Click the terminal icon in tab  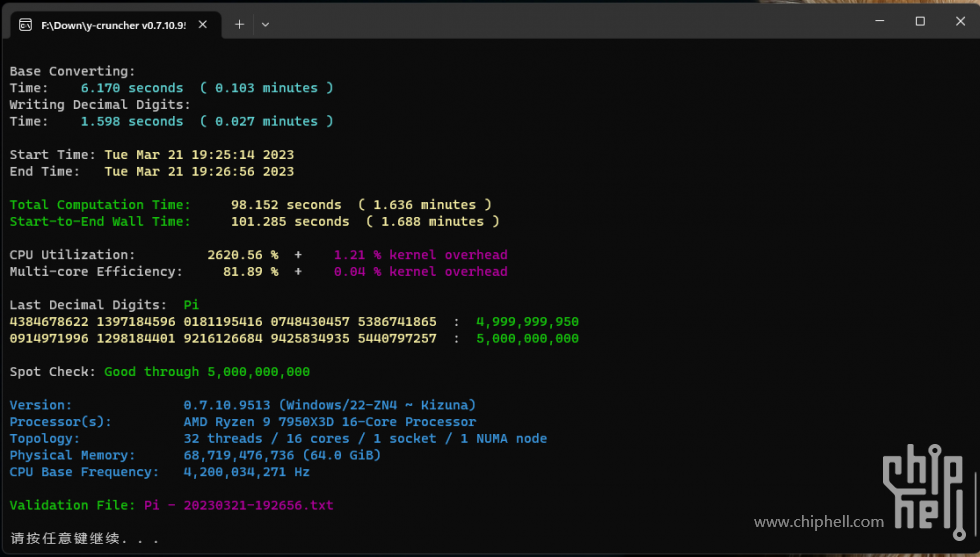tap(26, 25)
